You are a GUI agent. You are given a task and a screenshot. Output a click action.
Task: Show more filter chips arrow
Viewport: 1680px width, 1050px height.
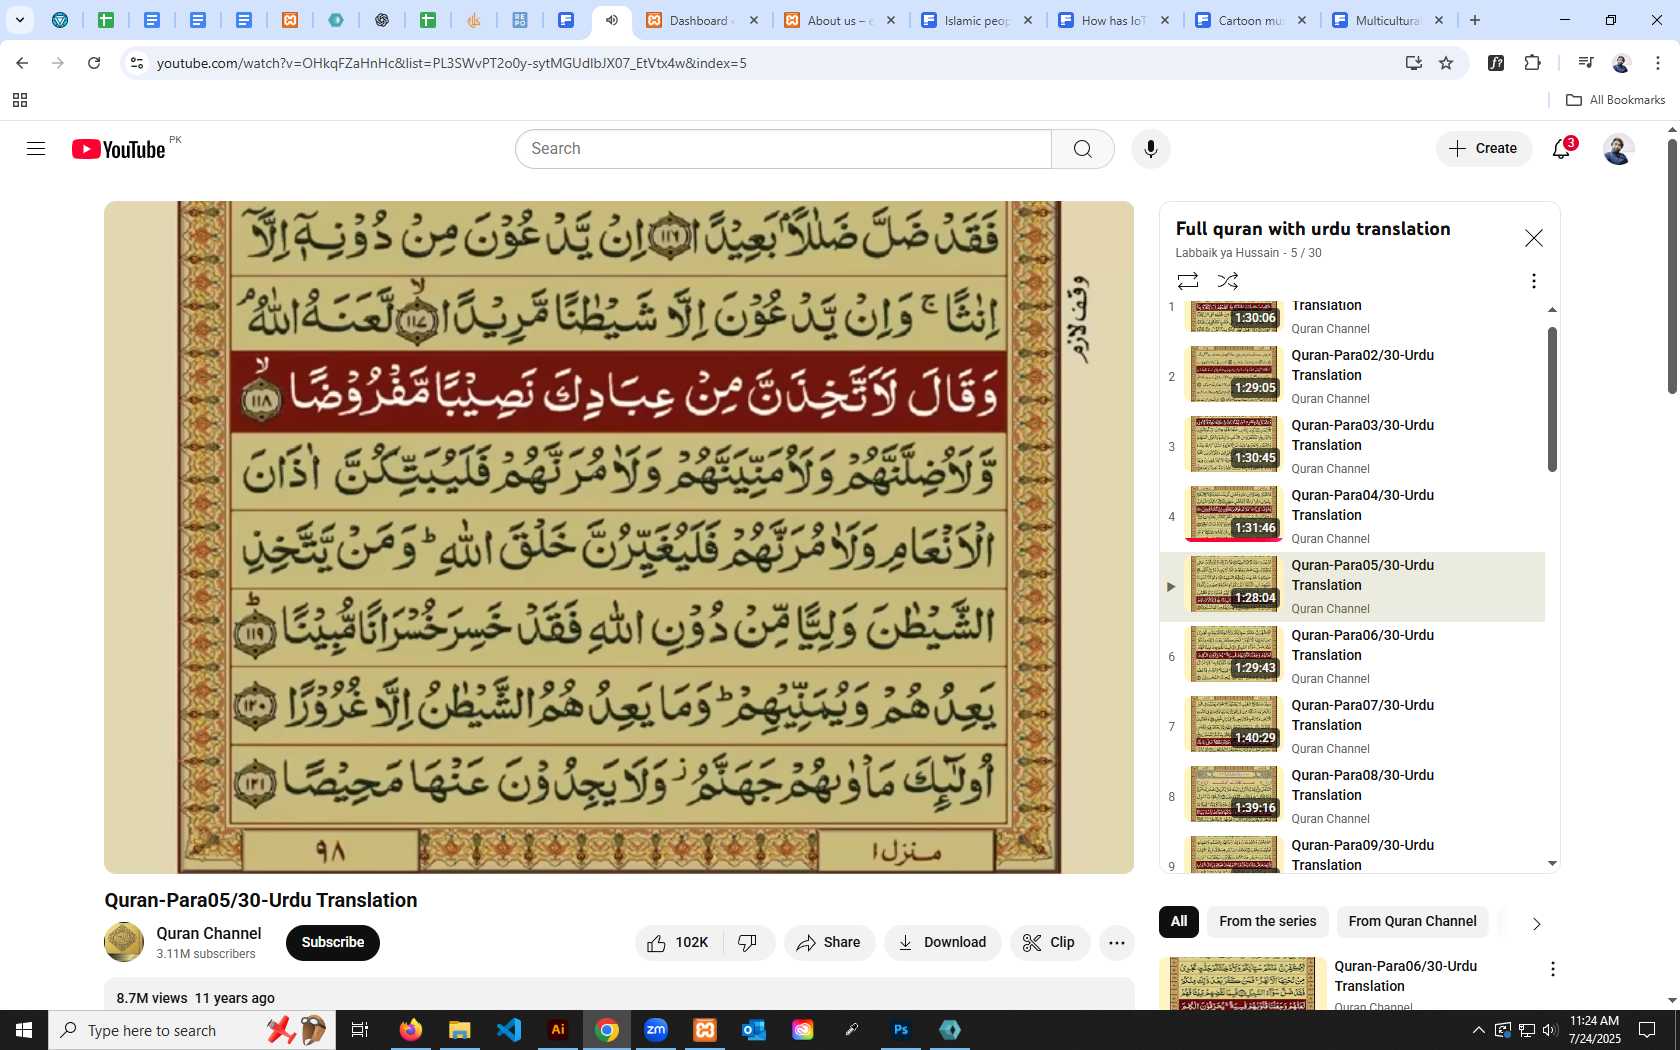coord(1537,924)
